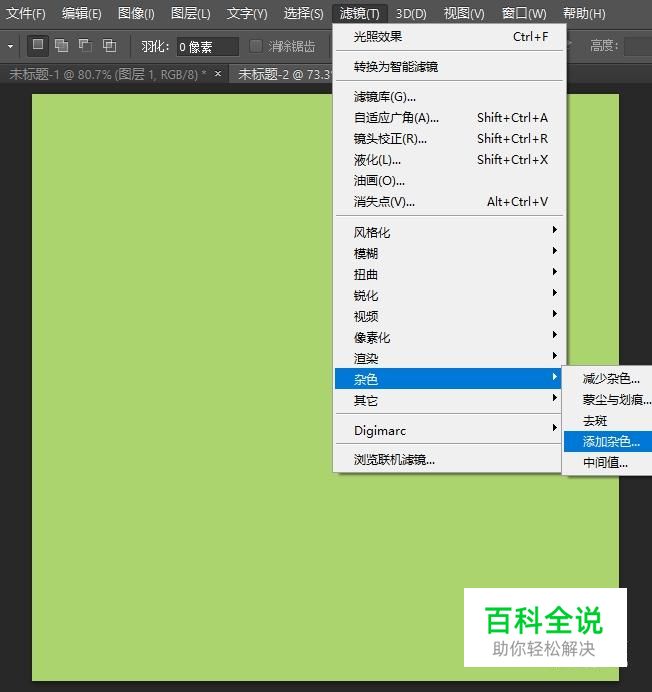Screen dimensions: 652x692
Task: Expand the 视频 submenu
Action: [x=448, y=316]
